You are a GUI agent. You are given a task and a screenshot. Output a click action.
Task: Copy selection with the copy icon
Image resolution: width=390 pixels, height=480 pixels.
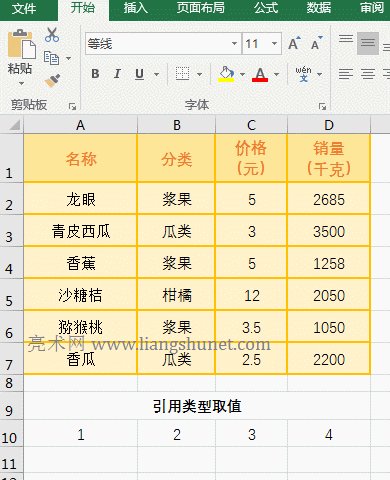(x=51, y=58)
